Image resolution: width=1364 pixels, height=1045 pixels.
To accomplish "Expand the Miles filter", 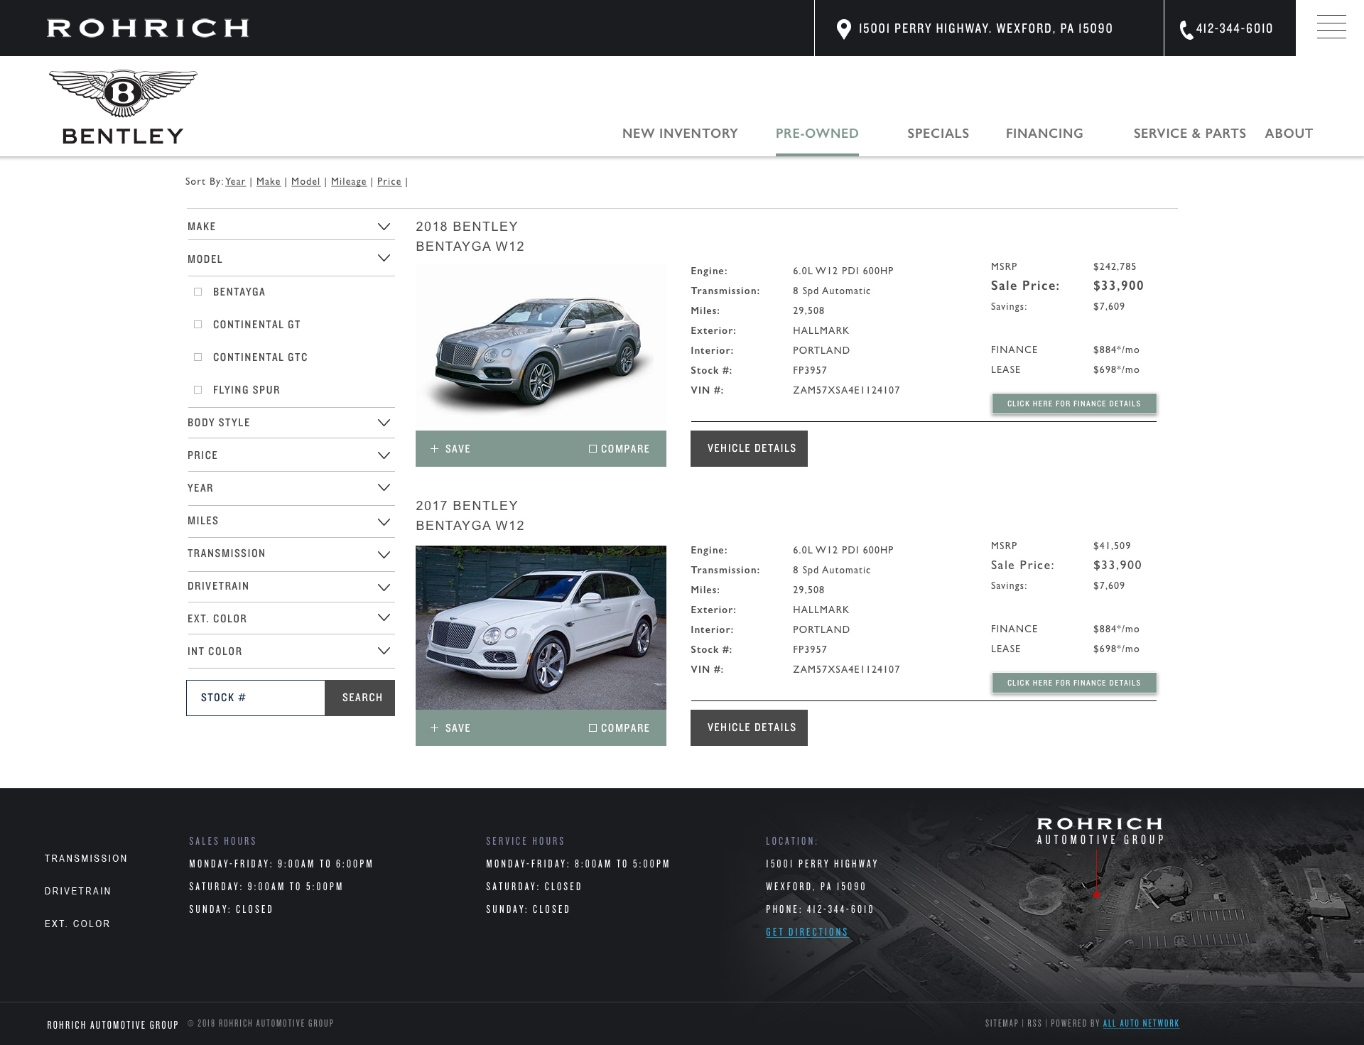I will (x=290, y=521).
